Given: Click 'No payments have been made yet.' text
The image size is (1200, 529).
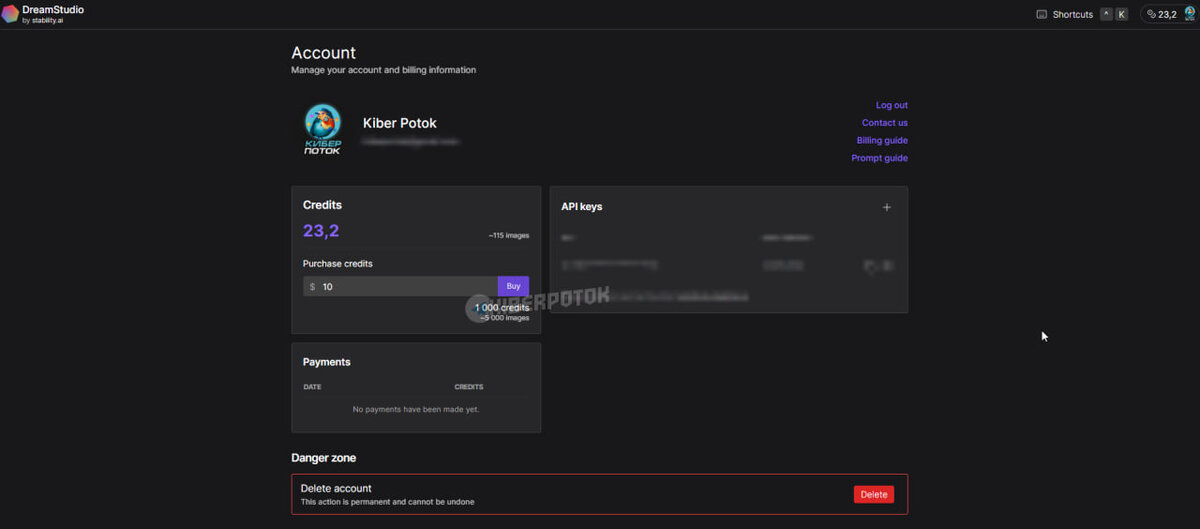Looking at the screenshot, I should click(x=416, y=409).
